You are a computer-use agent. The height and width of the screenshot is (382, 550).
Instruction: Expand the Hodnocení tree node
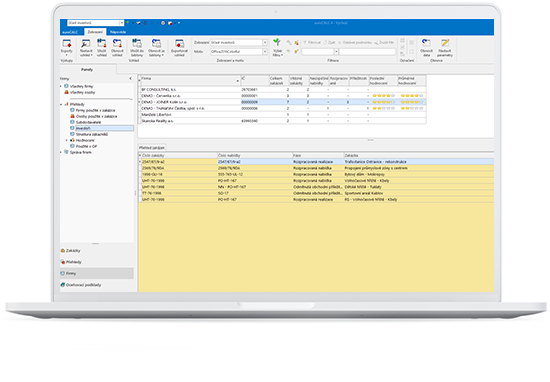click(x=67, y=140)
